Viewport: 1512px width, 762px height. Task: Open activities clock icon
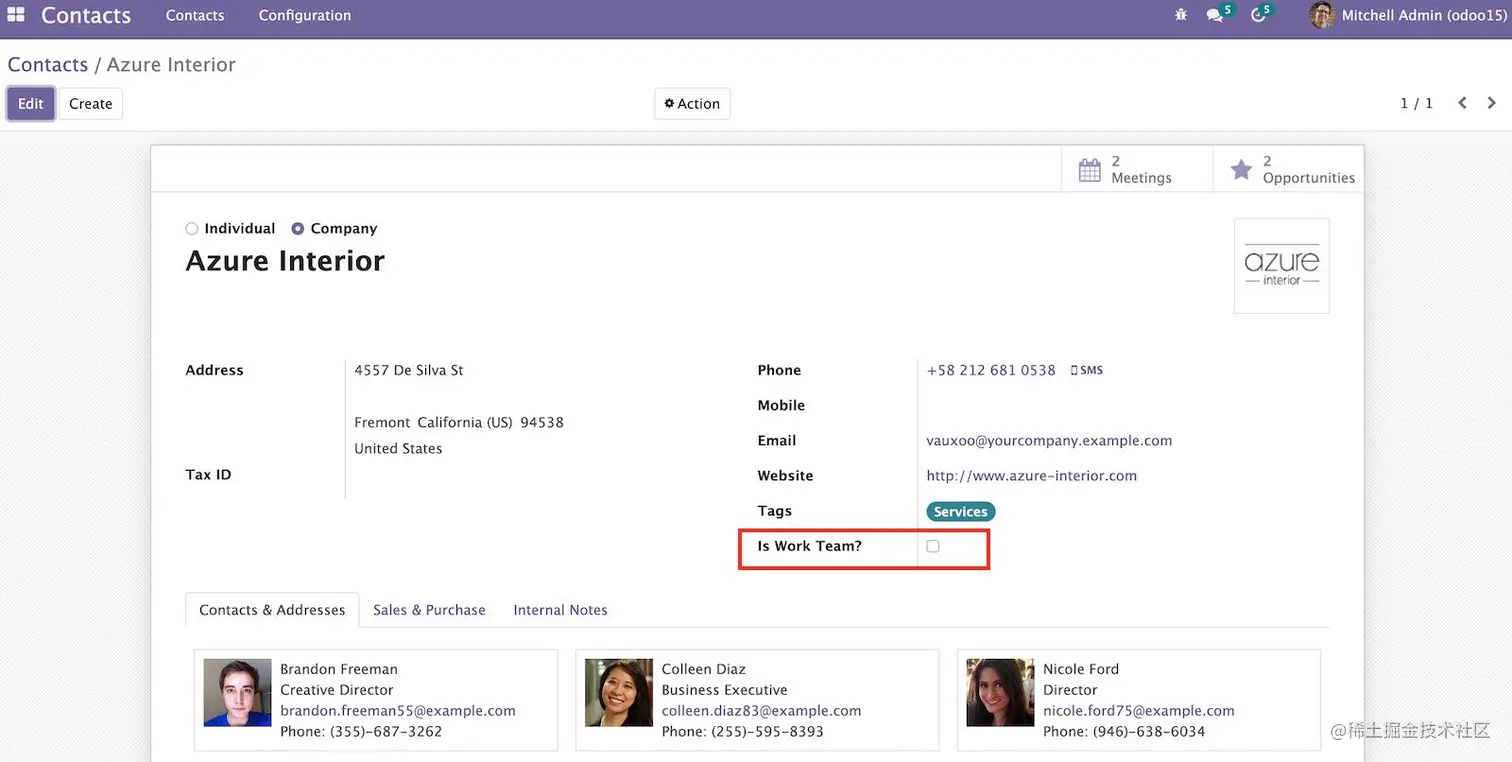(1260, 15)
